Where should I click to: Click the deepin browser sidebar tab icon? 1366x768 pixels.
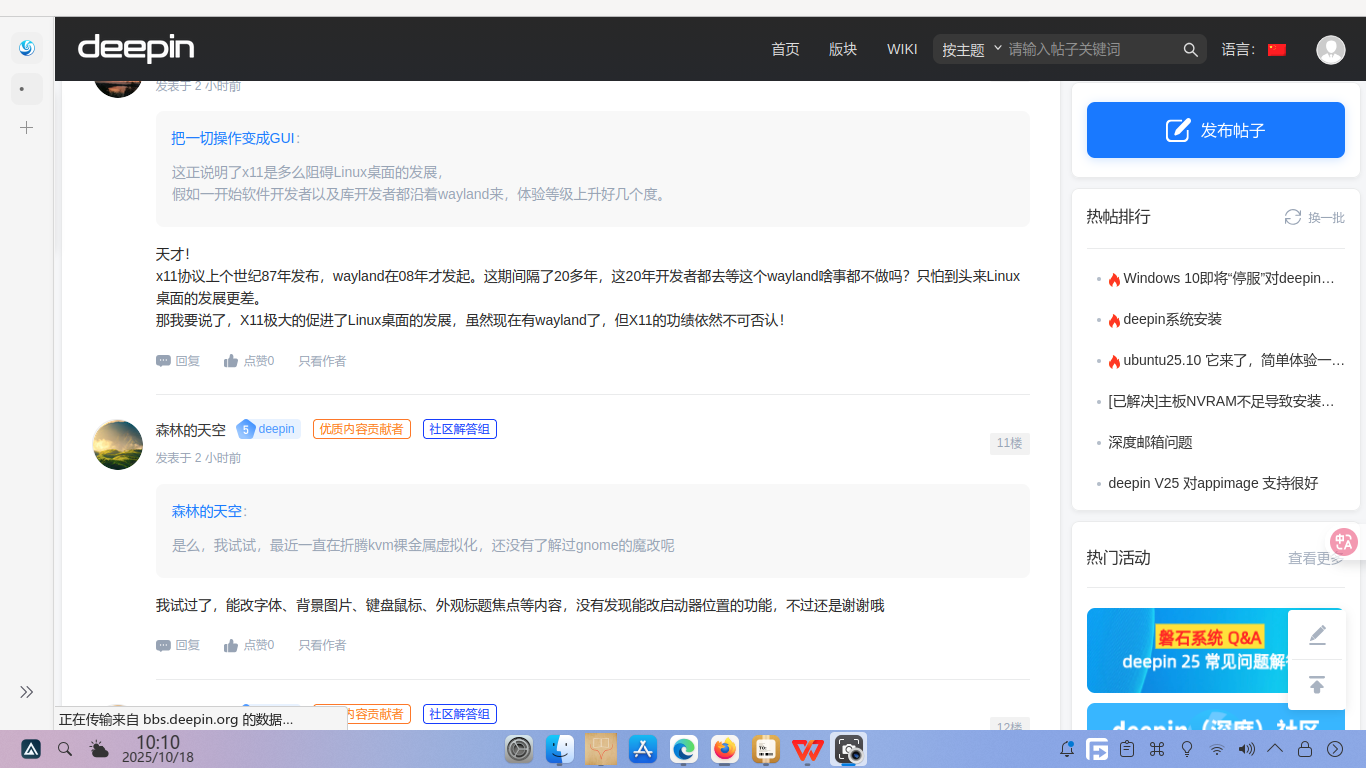(27, 48)
